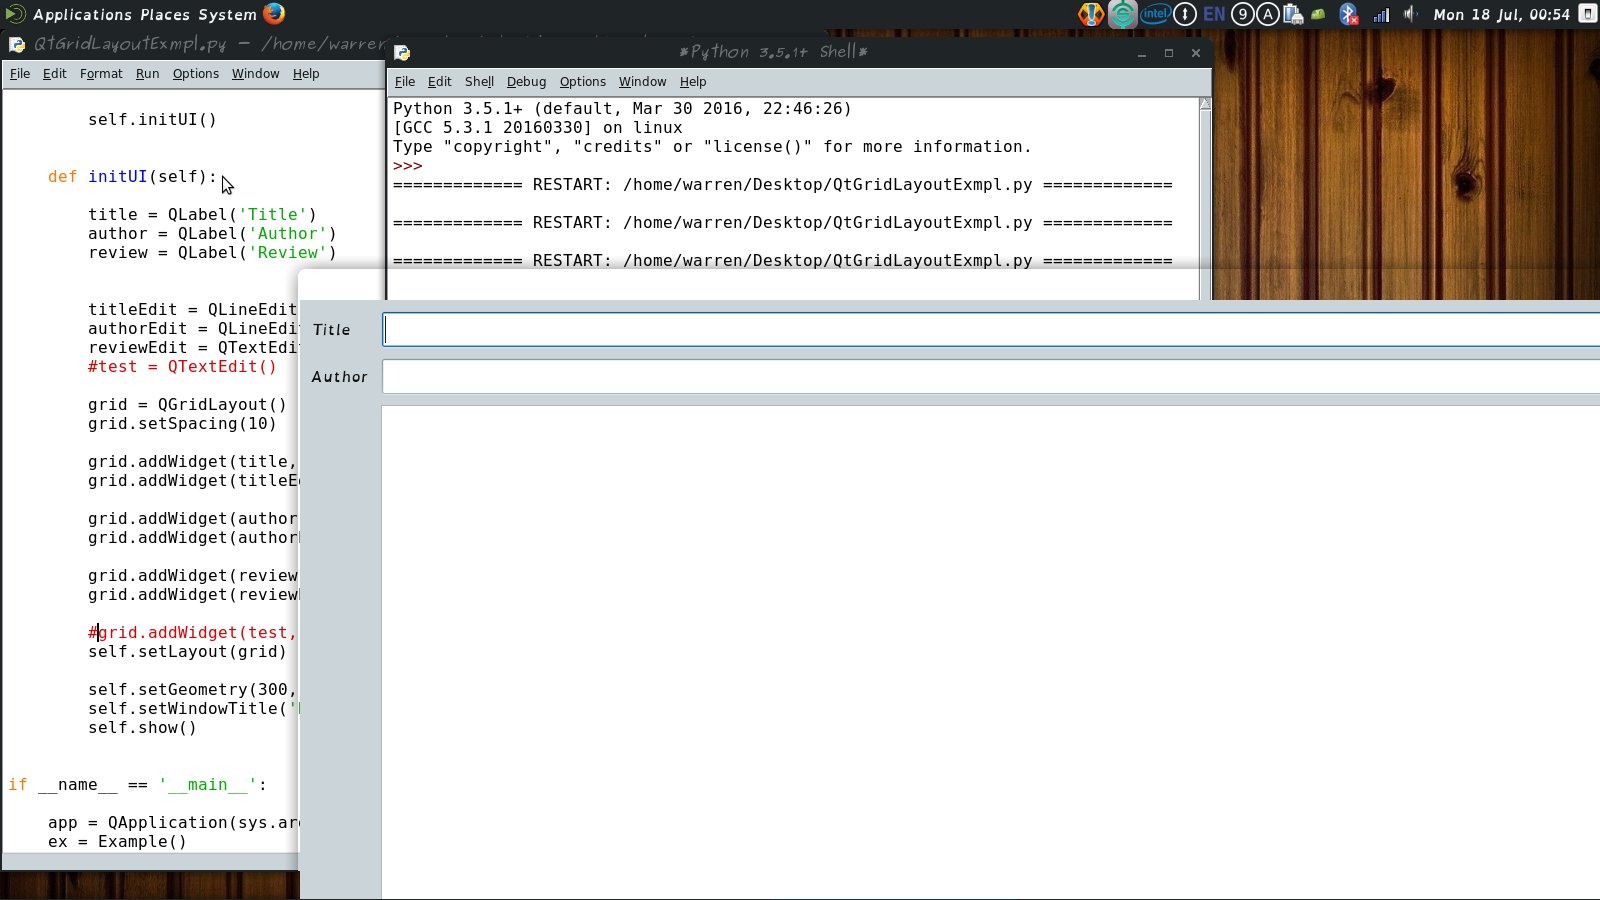Open the editor's Run menu
Image resolution: width=1600 pixels, height=900 pixels.
(x=147, y=74)
